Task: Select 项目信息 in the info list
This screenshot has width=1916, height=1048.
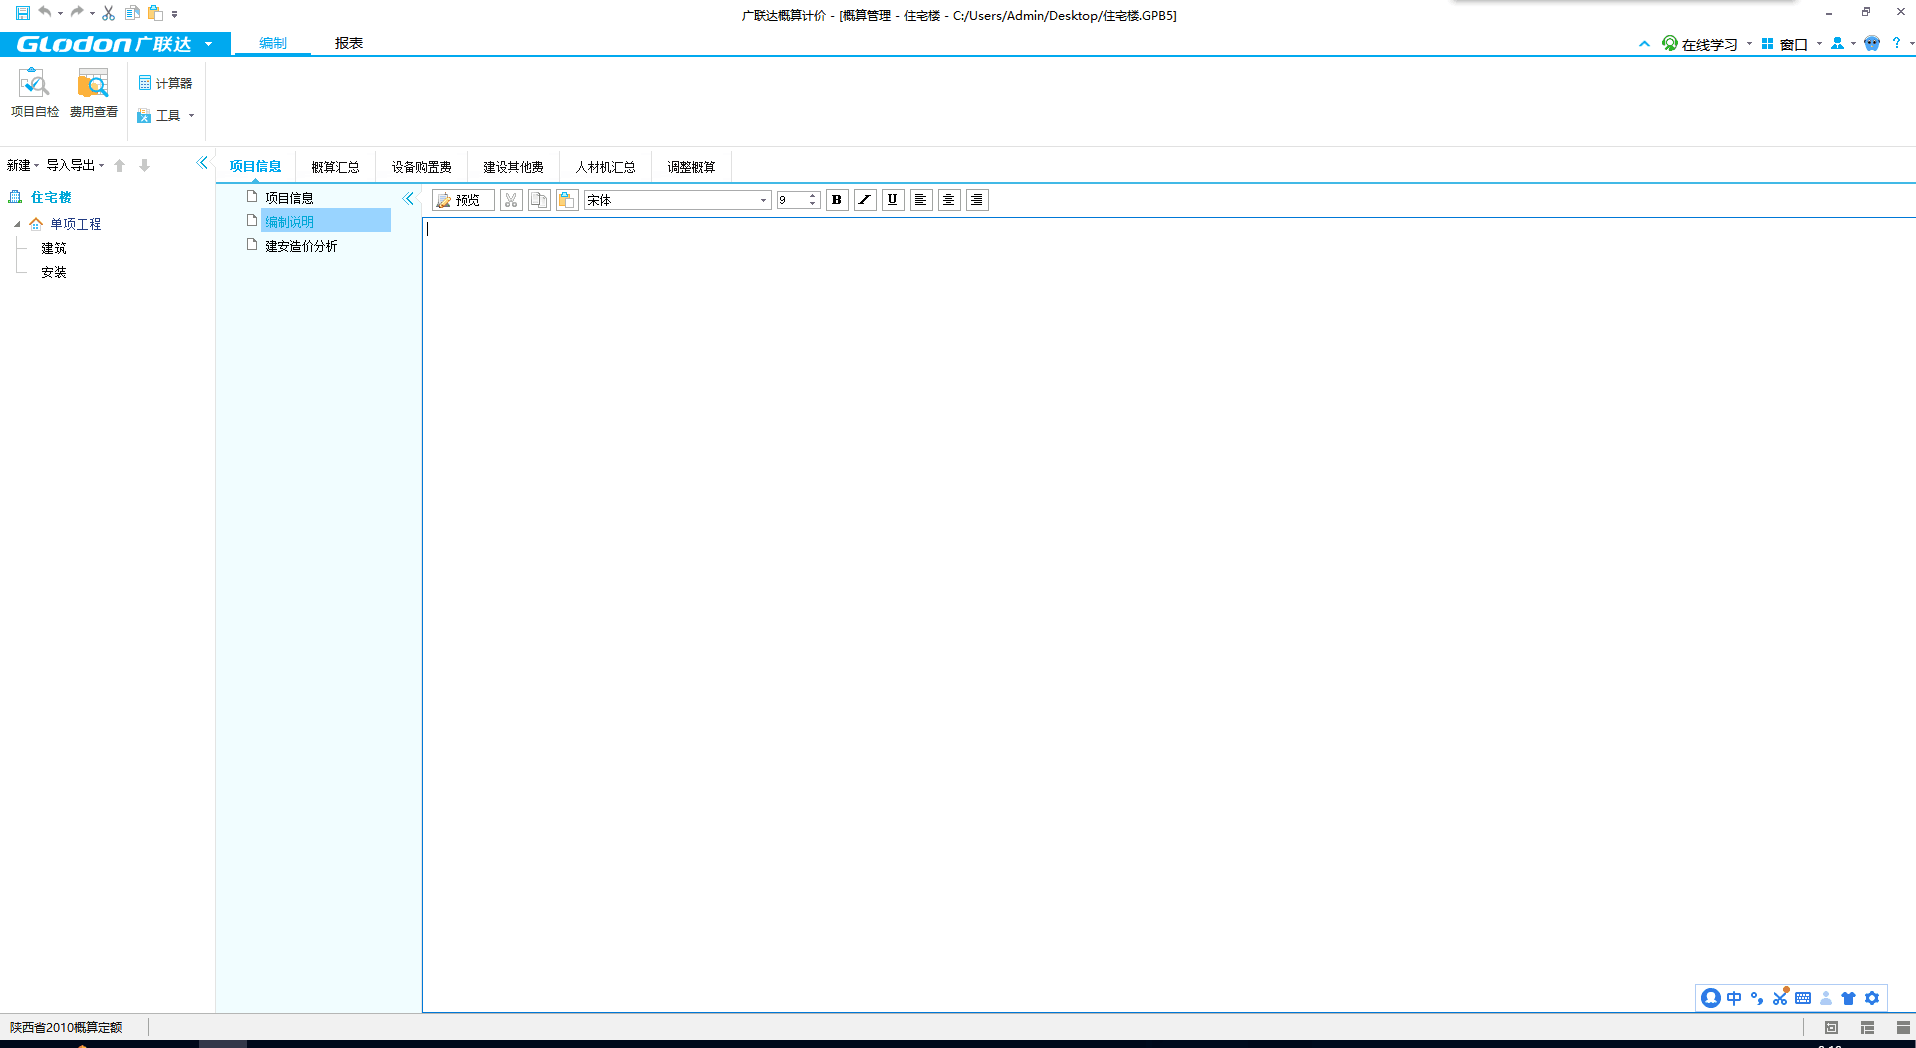Action: click(289, 198)
